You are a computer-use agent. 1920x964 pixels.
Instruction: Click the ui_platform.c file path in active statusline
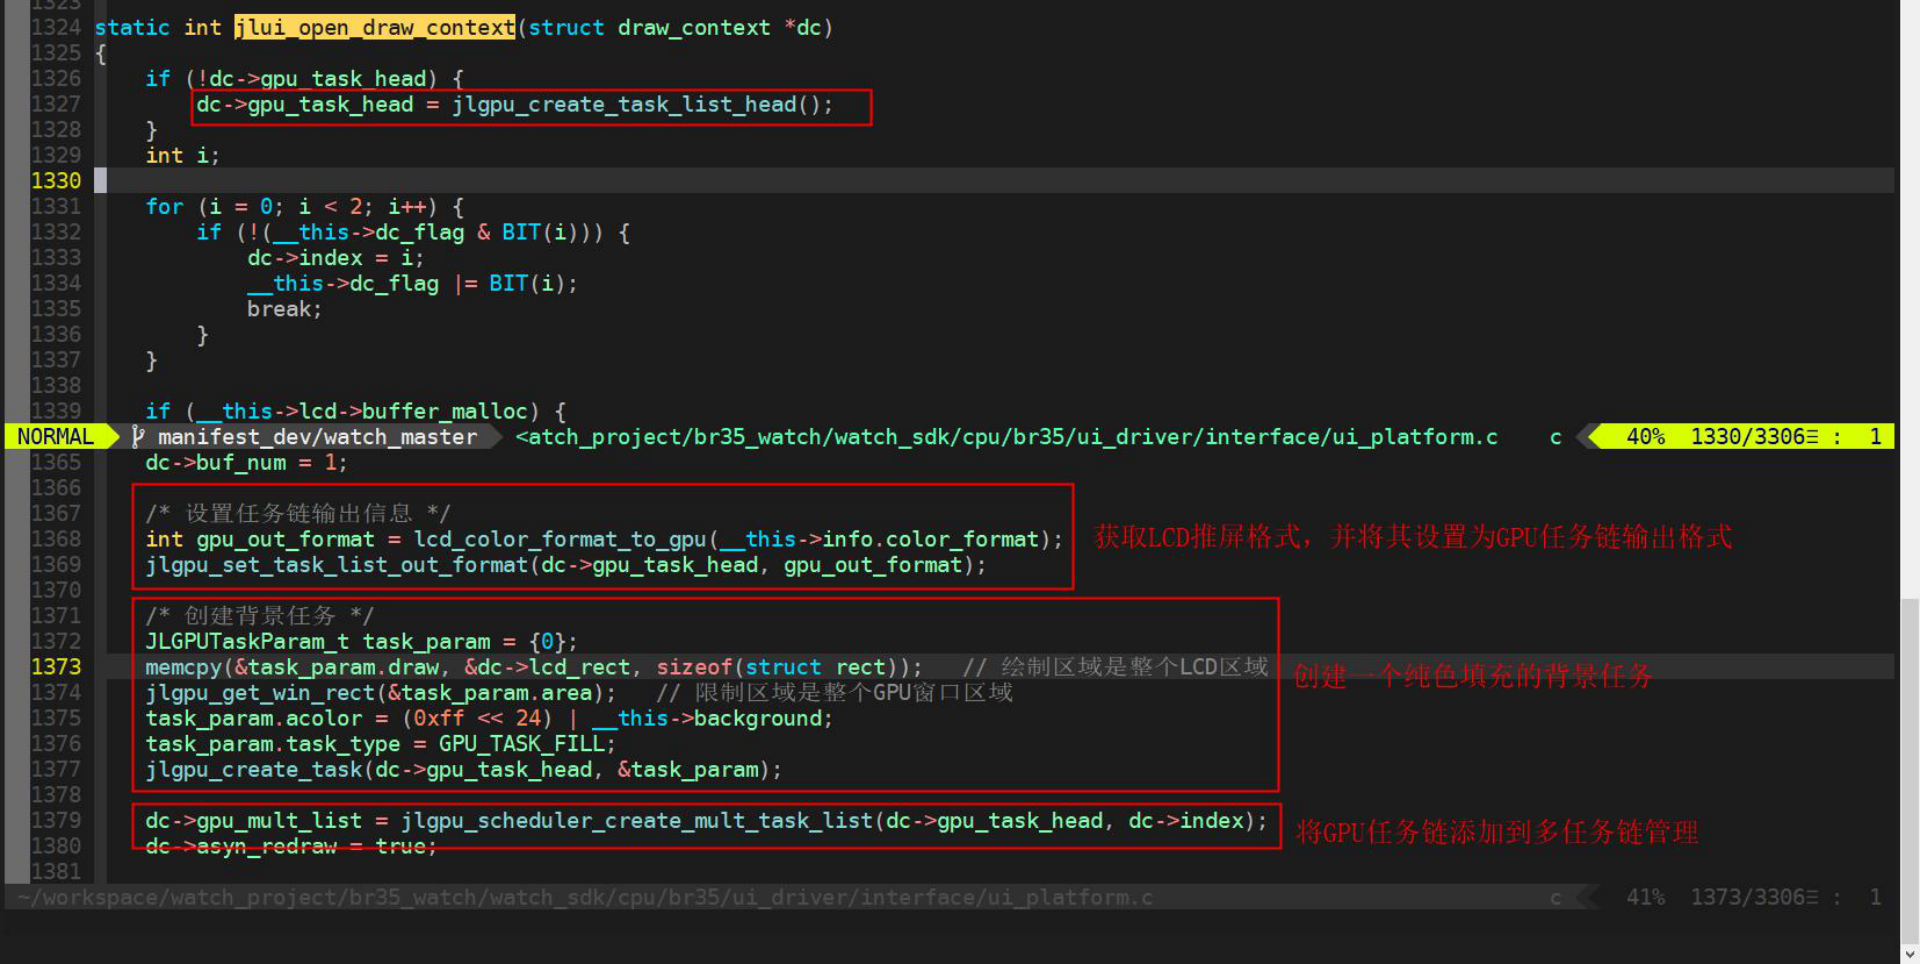1006,437
